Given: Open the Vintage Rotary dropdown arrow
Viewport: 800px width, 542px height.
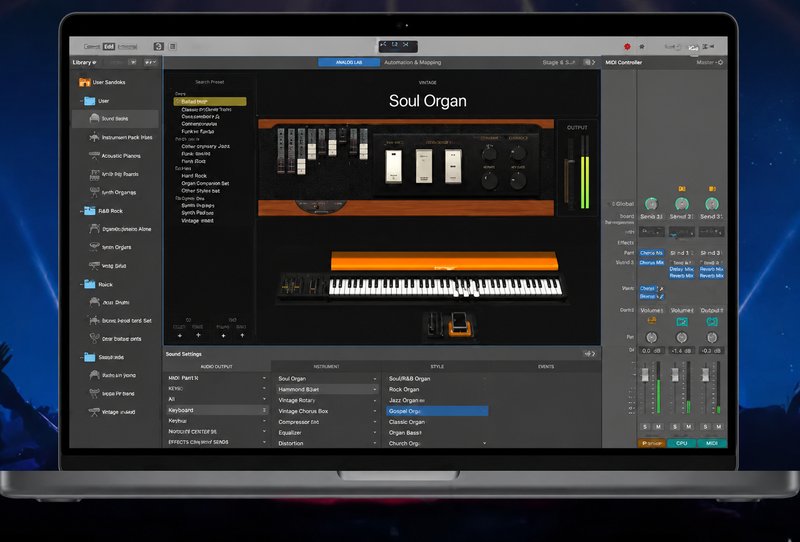Looking at the screenshot, I should pos(374,400).
